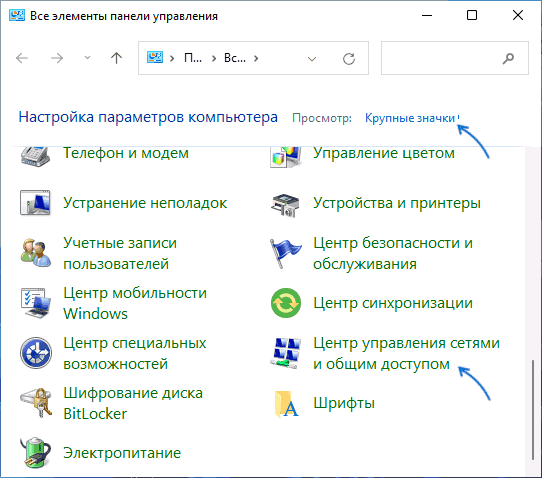Viewport: 542px width, 478px height.
Task: Open the Security and Maintenance flag icon
Action: pos(286,253)
